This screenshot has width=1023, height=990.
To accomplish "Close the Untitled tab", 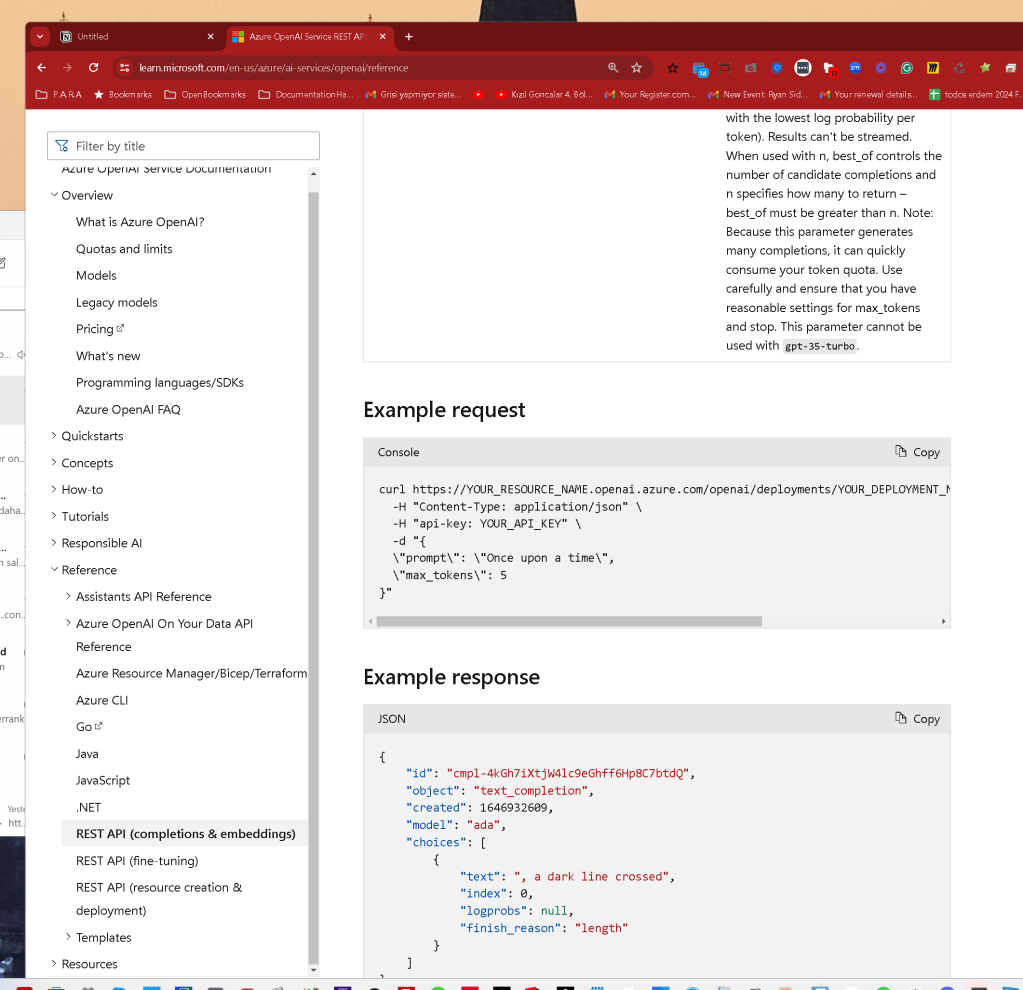I will click(x=210, y=37).
